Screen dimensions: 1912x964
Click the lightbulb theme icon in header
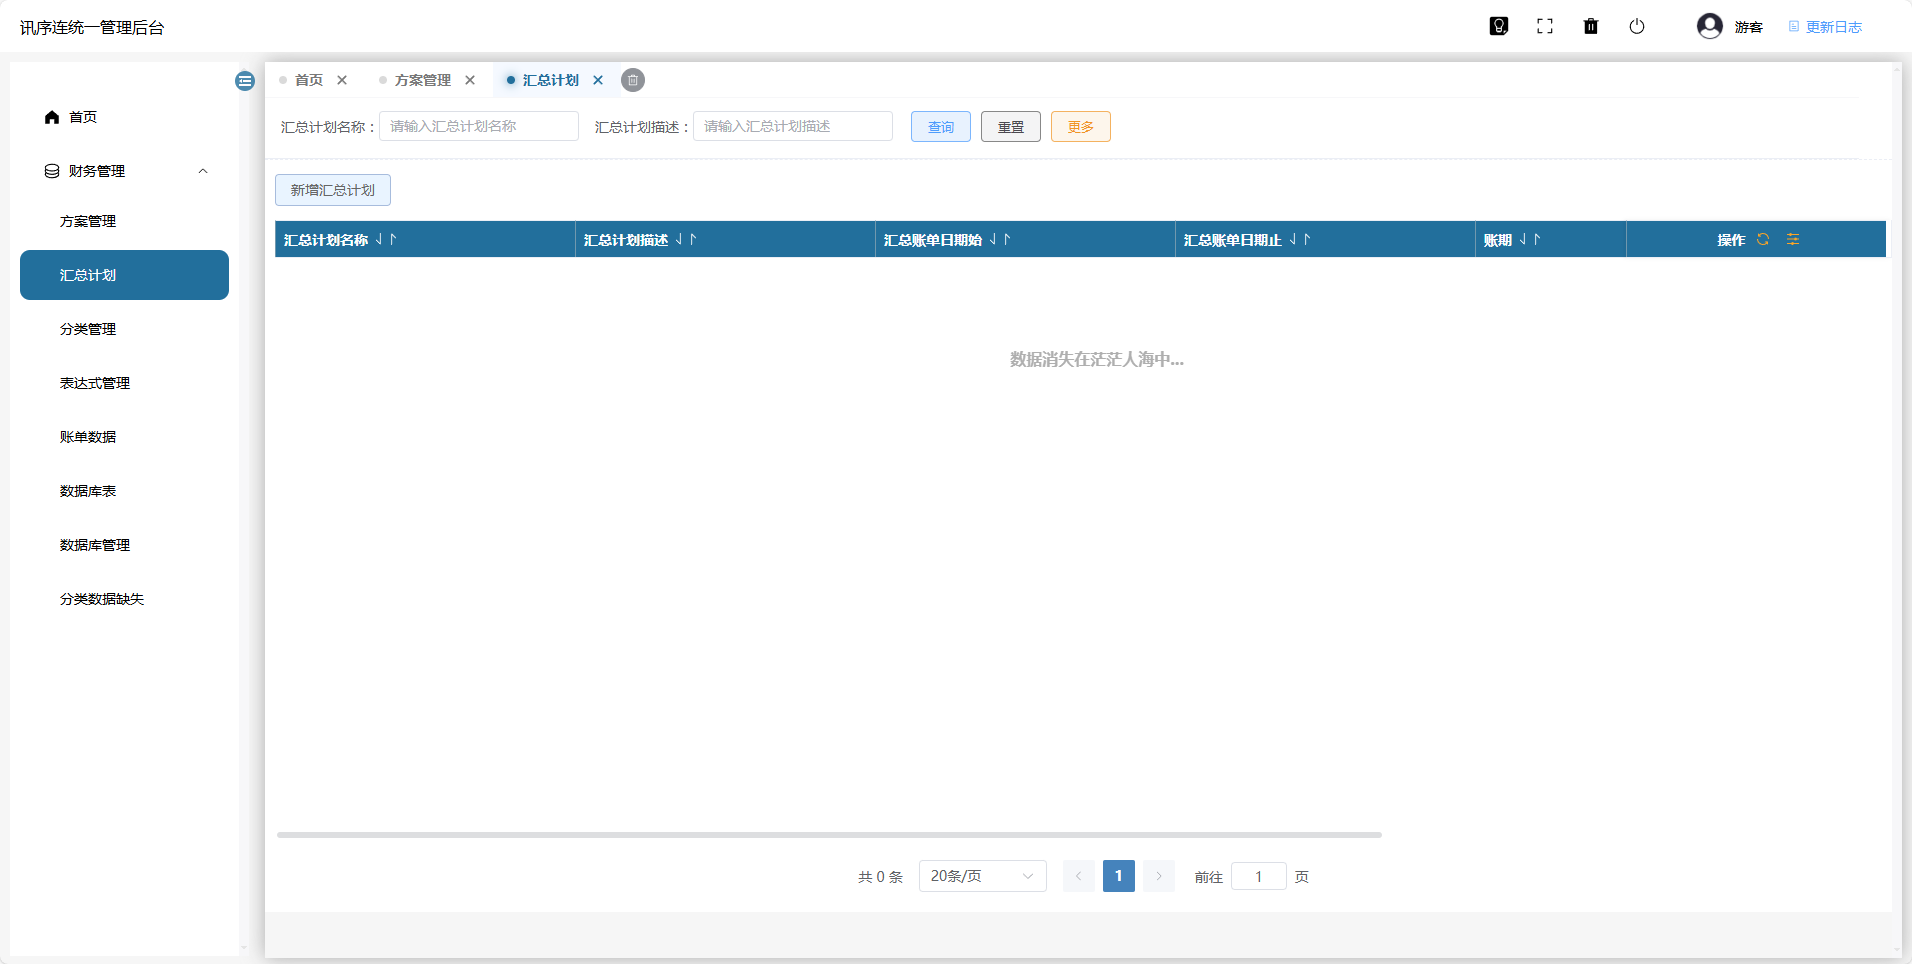click(x=1499, y=26)
